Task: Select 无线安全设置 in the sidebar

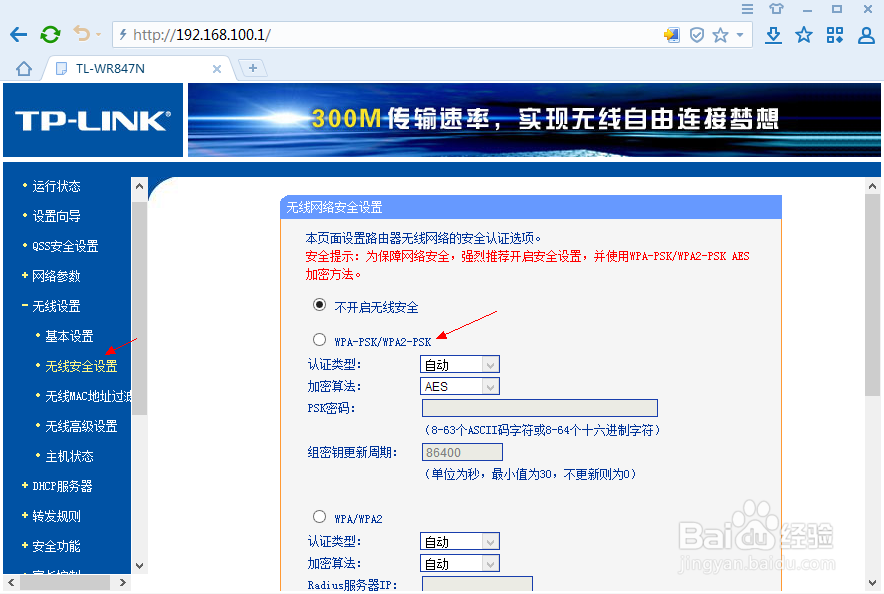Action: 81,366
